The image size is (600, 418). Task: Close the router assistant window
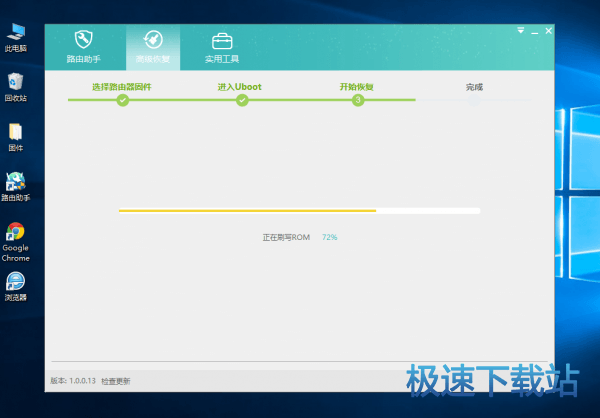548,31
